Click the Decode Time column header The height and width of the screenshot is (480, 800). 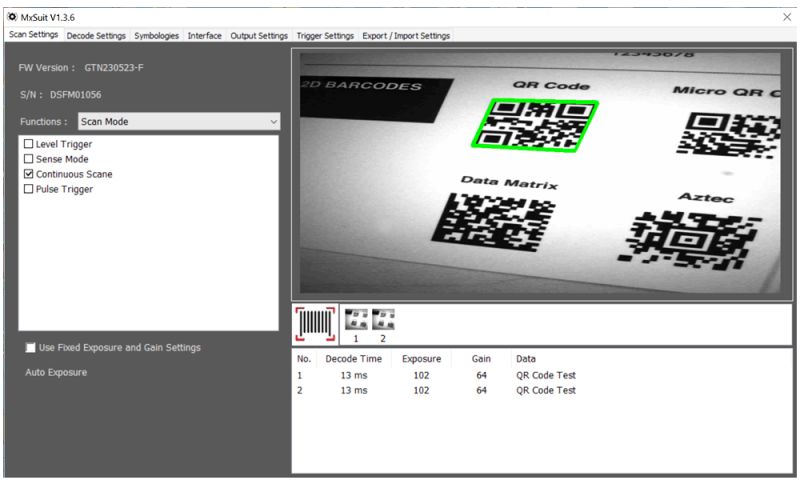pyautogui.click(x=354, y=359)
